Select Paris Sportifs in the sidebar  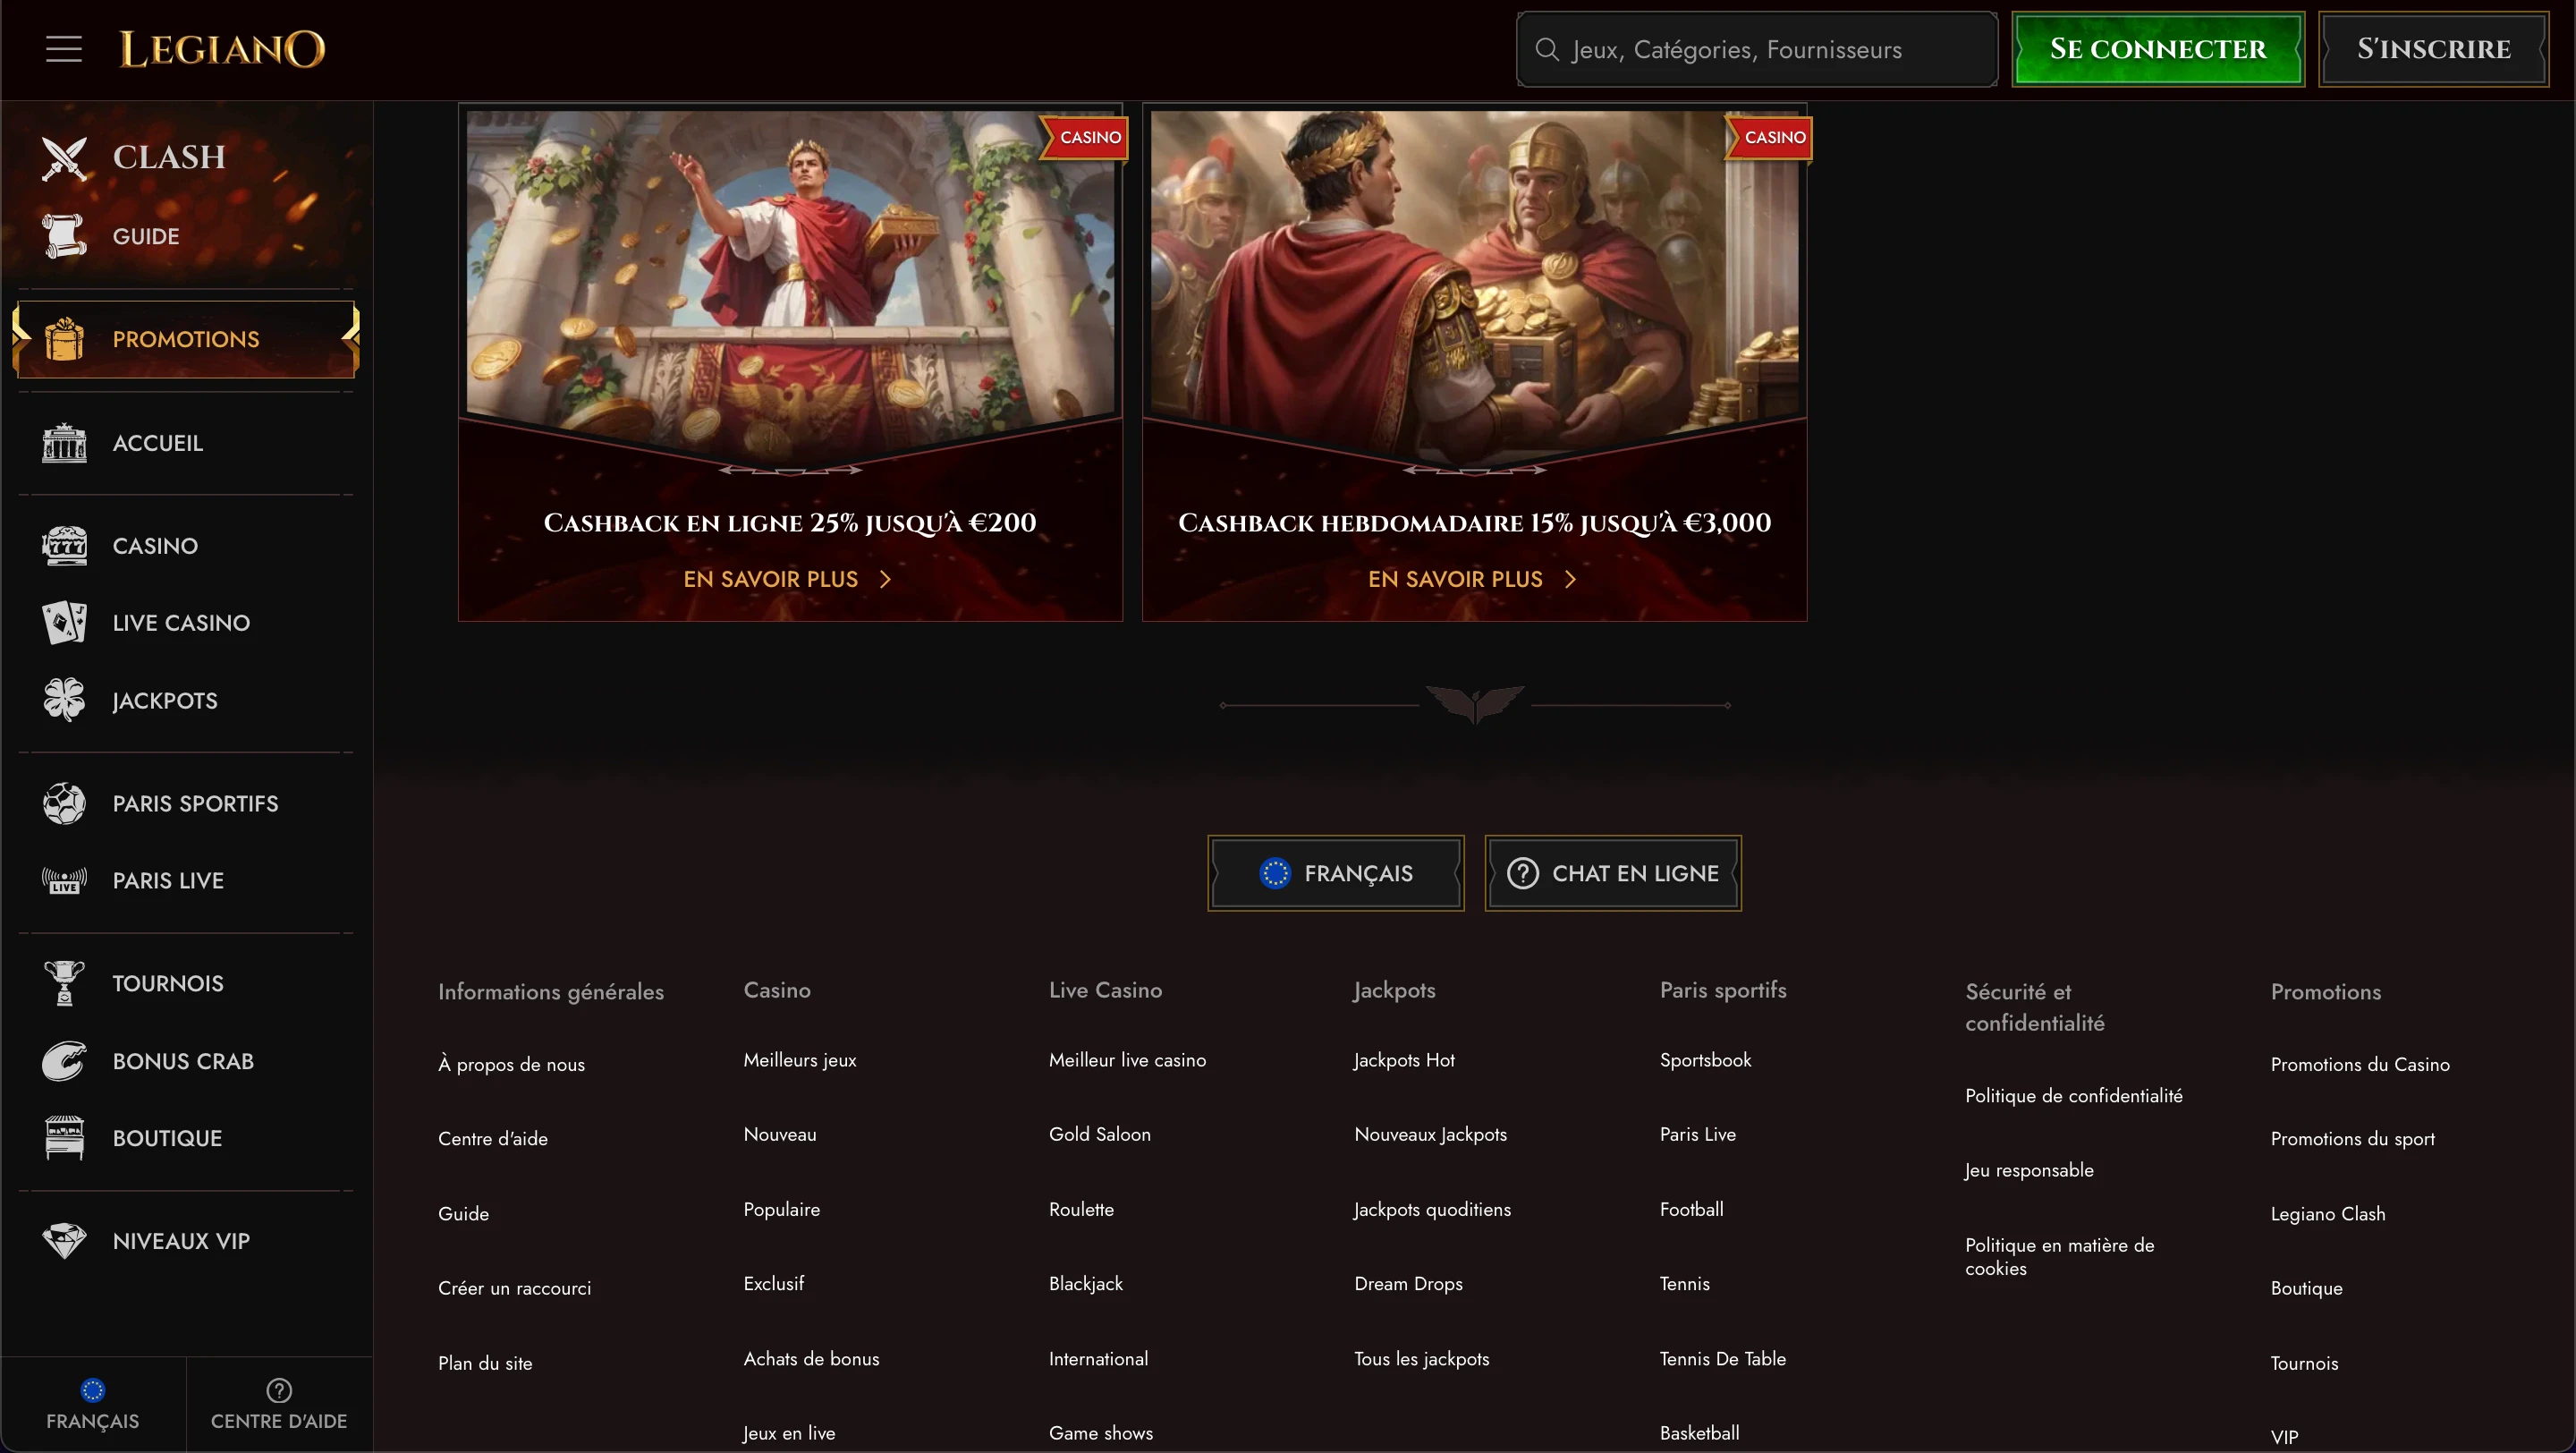tap(186, 804)
